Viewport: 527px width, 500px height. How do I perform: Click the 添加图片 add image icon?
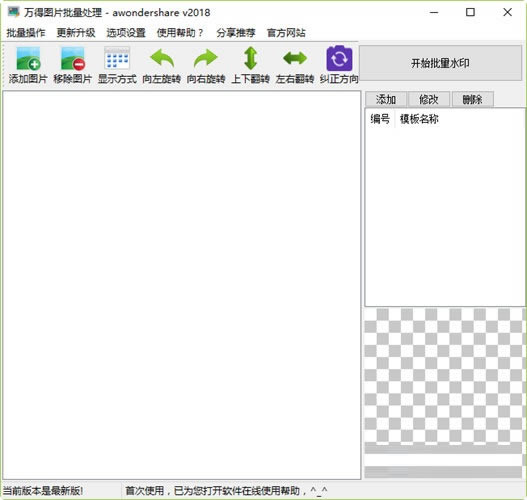tap(28, 59)
